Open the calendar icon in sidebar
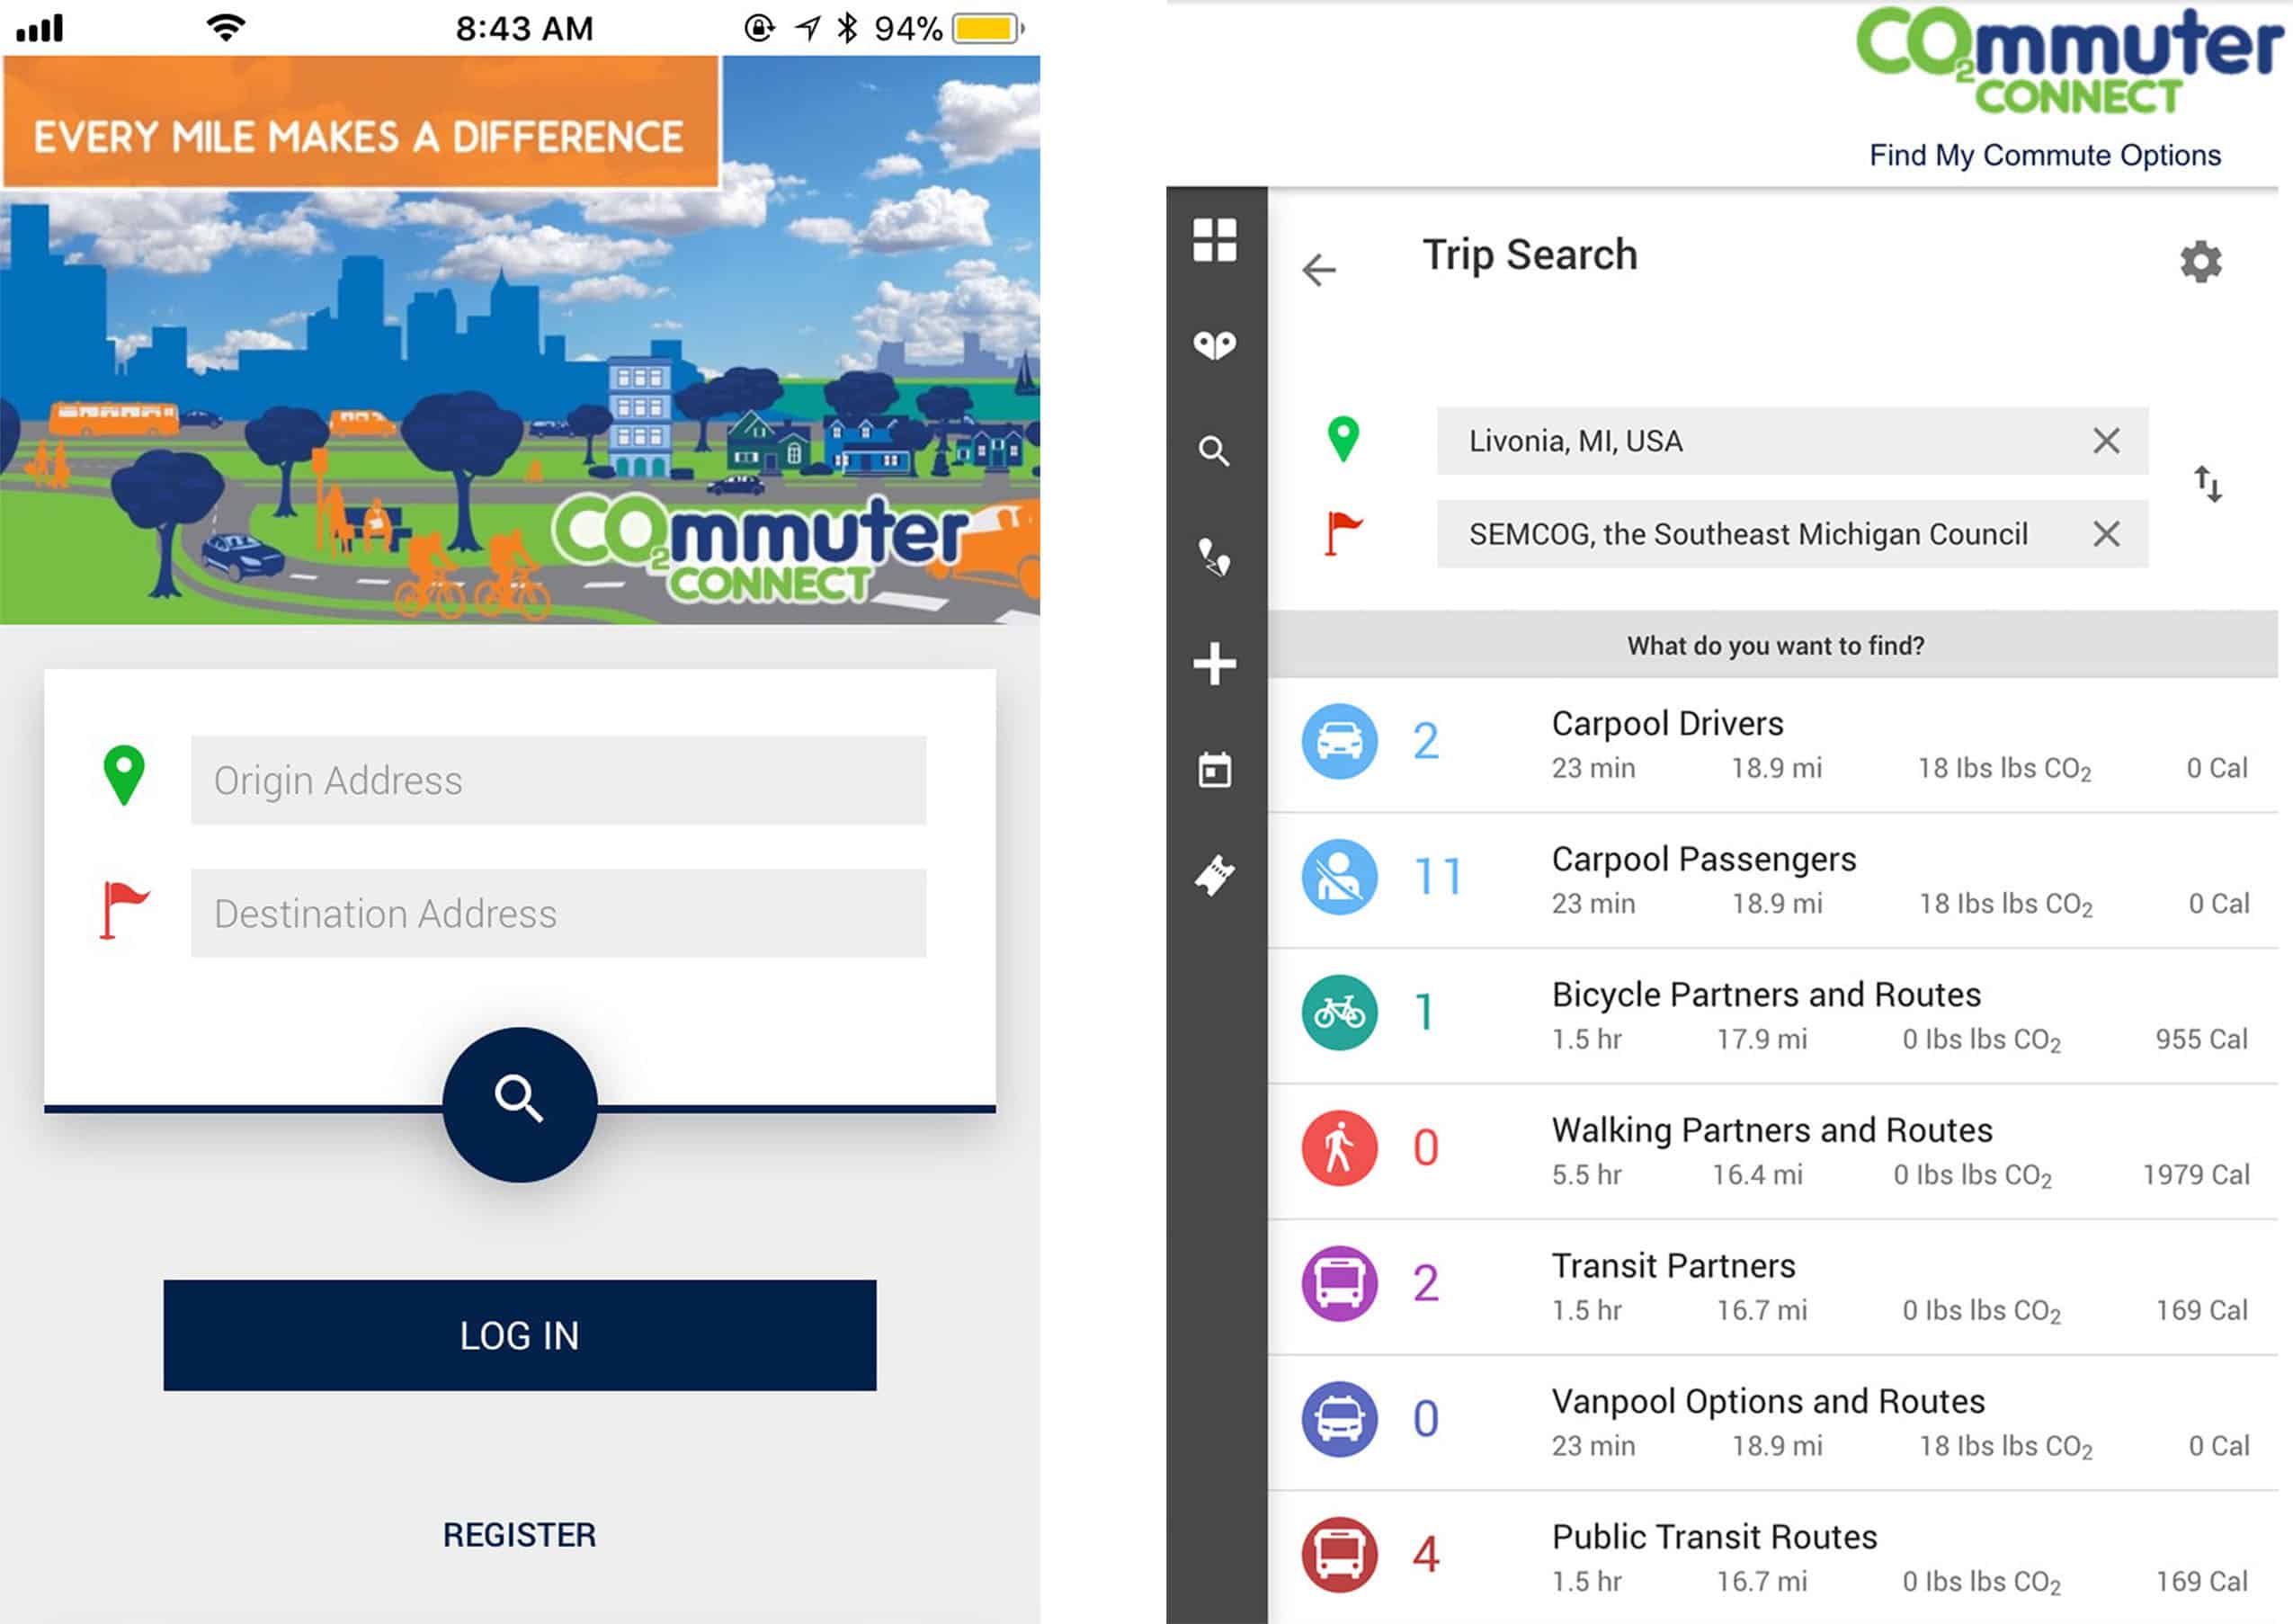The width and height of the screenshot is (2293, 1624). [1214, 769]
